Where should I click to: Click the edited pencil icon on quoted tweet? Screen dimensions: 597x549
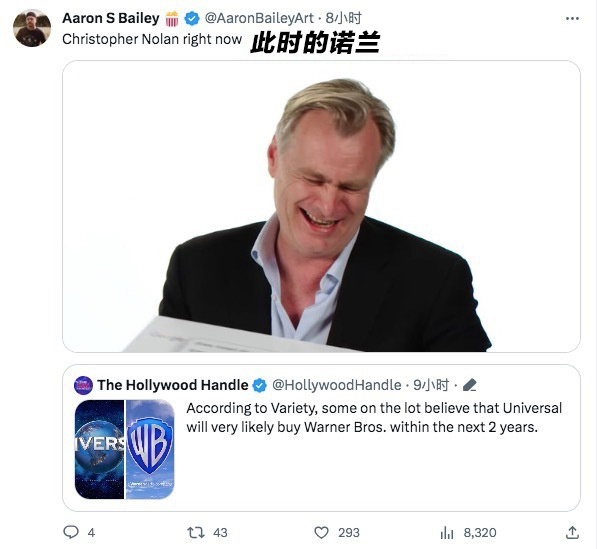469,385
